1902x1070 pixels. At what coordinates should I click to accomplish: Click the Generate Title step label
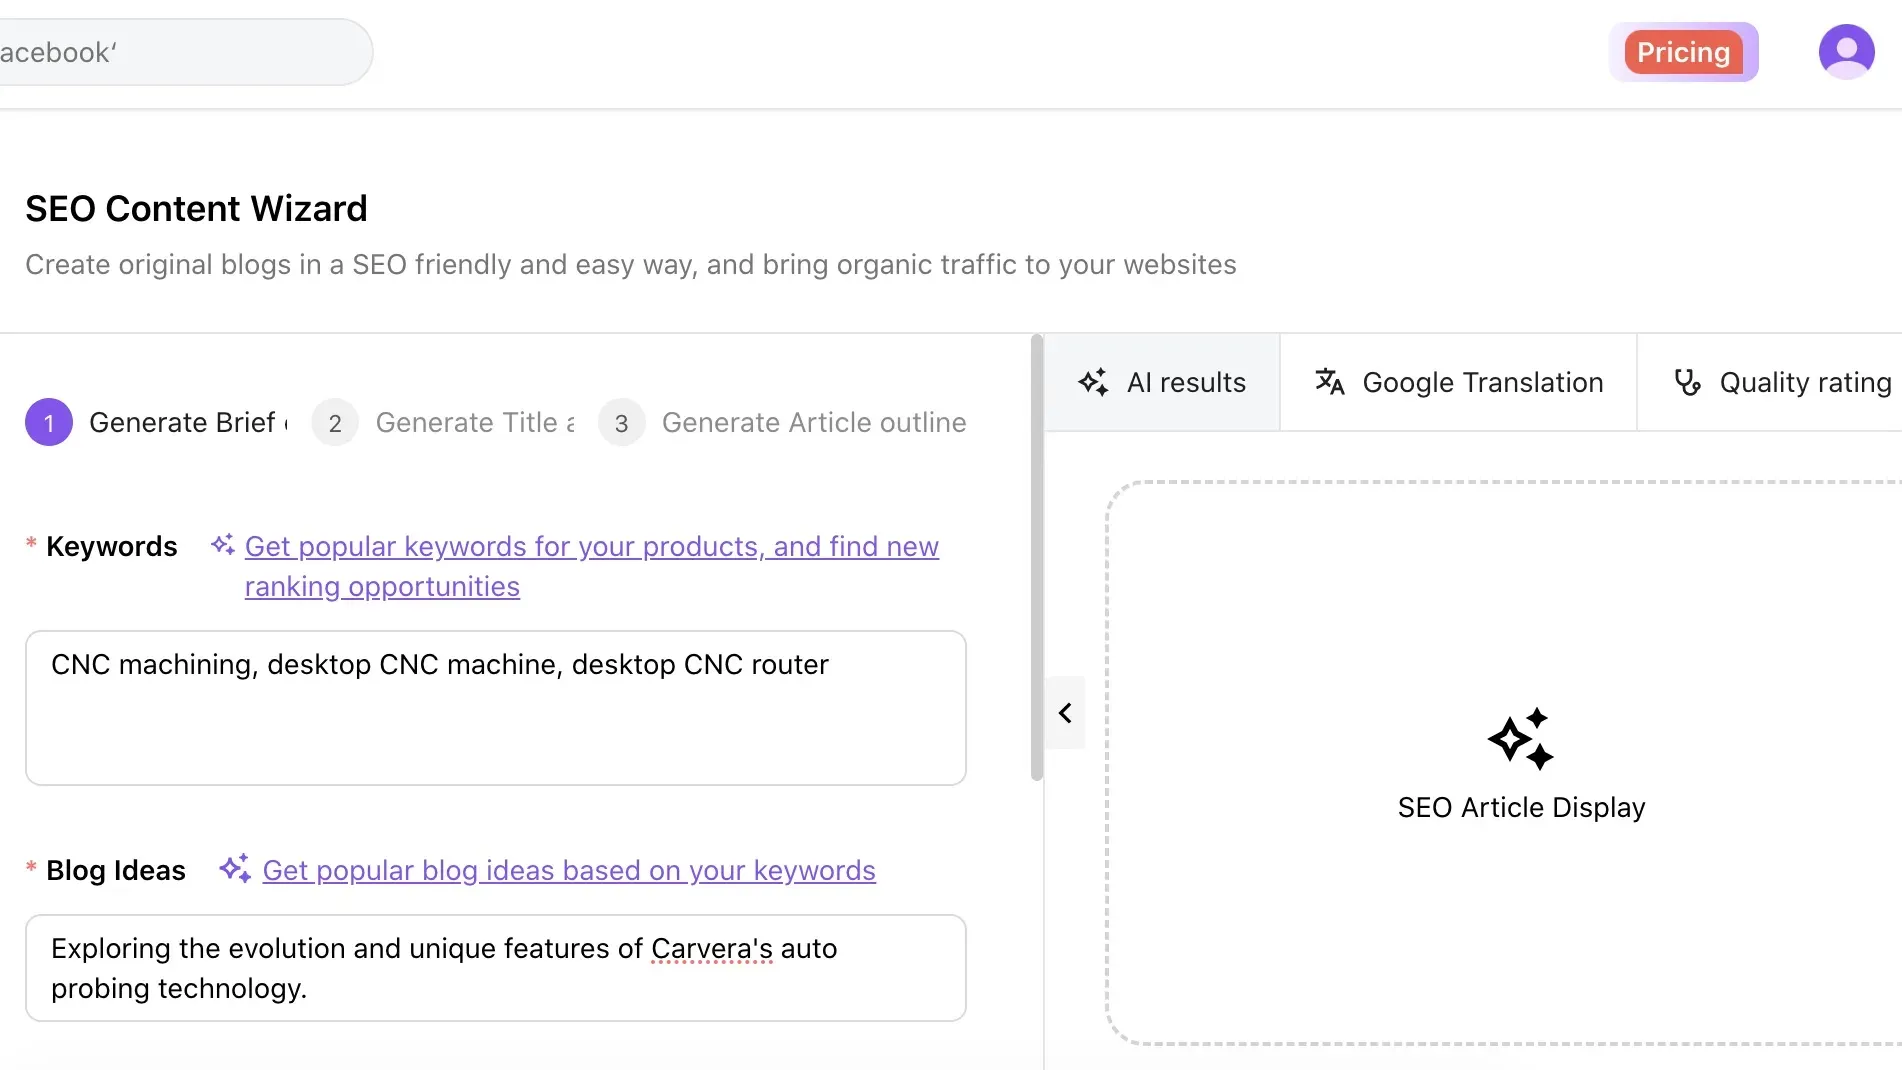click(x=474, y=423)
